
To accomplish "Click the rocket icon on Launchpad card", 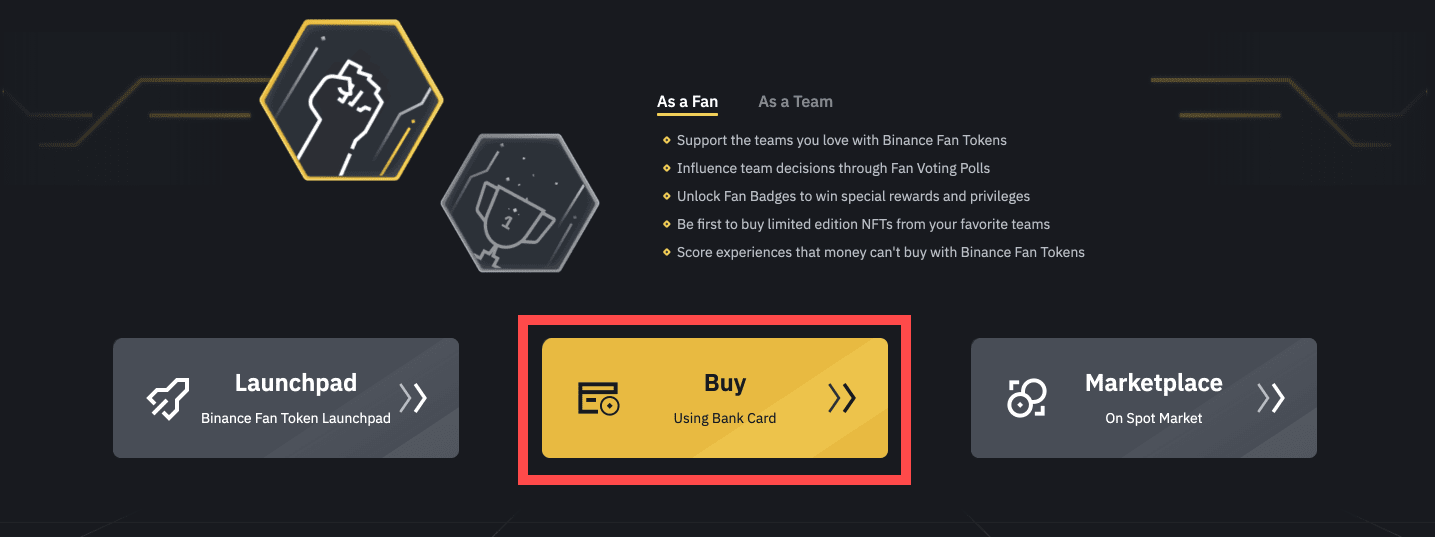I will [169, 398].
